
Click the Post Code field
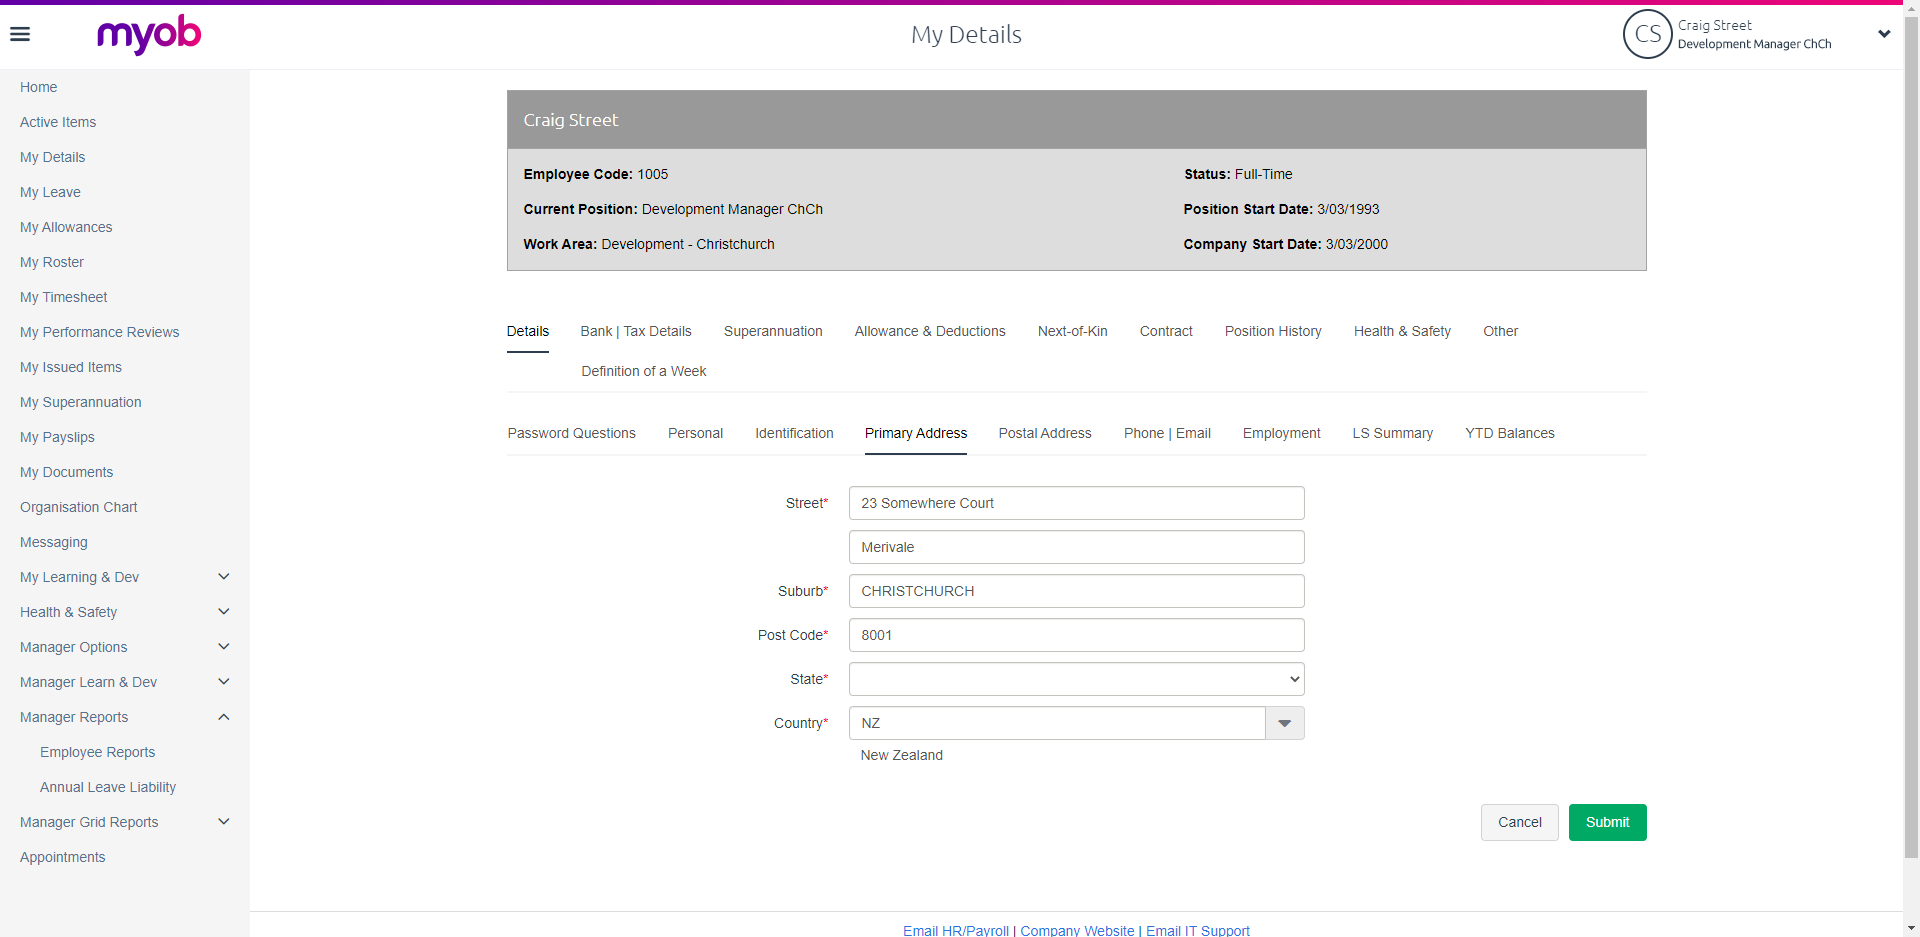[x=1076, y=635]
